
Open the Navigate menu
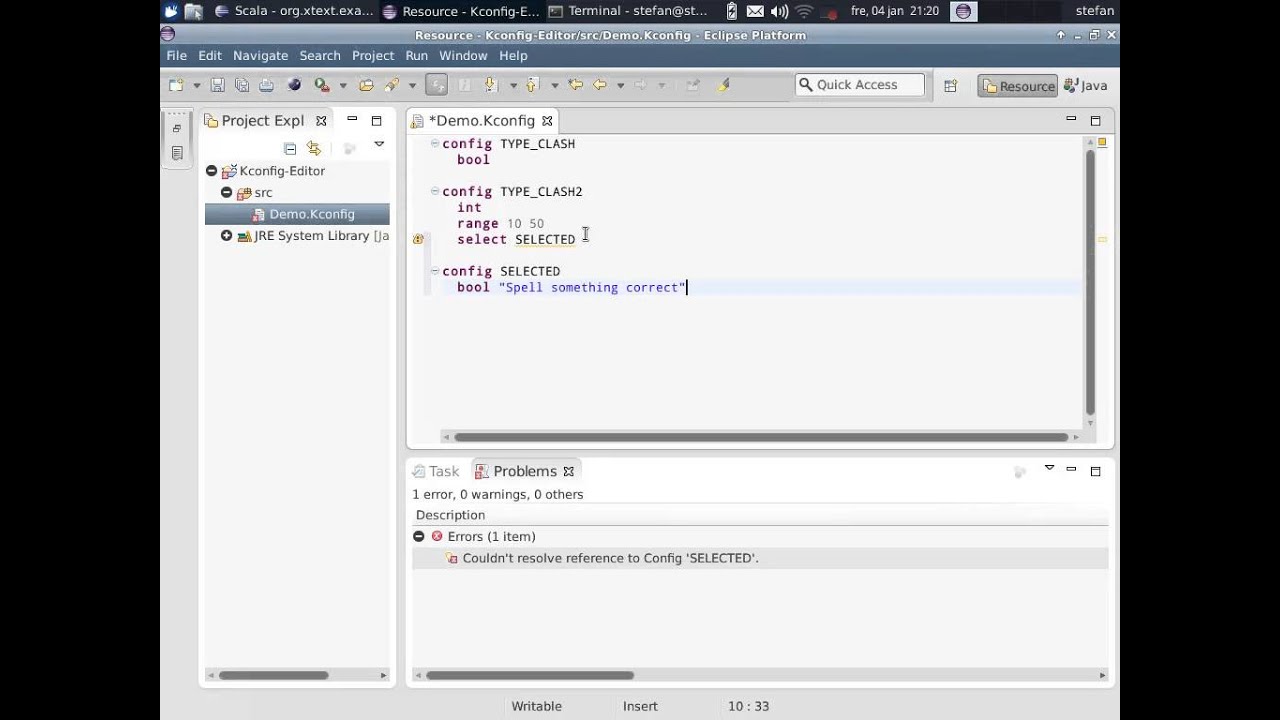(260, 56)
